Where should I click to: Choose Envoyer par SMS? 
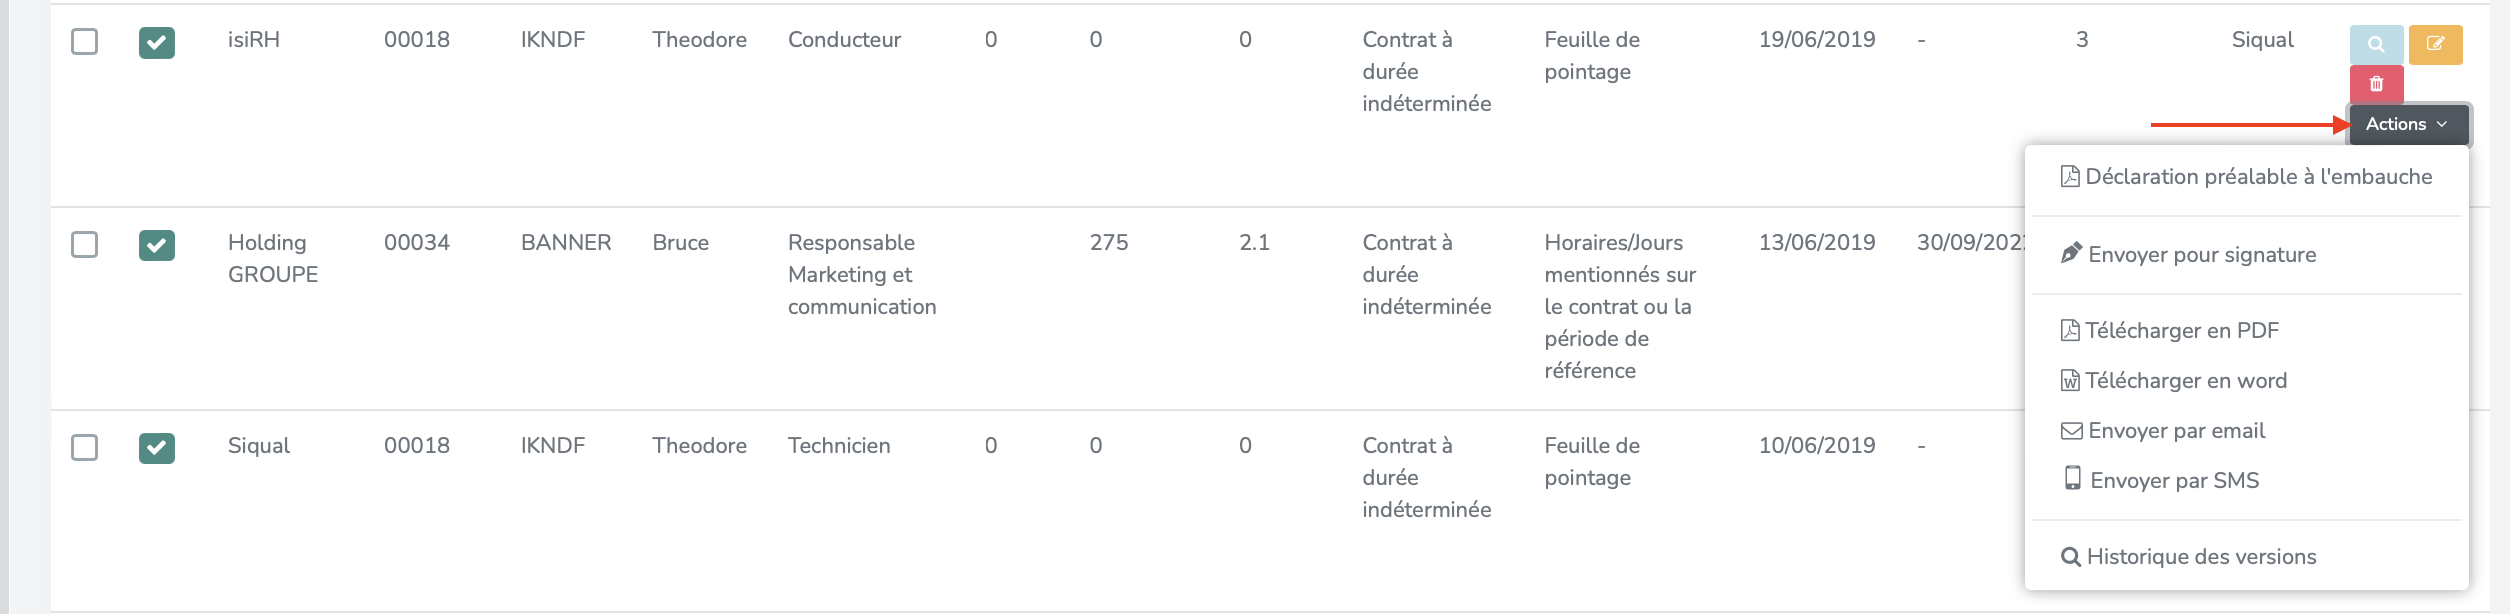2161,480
